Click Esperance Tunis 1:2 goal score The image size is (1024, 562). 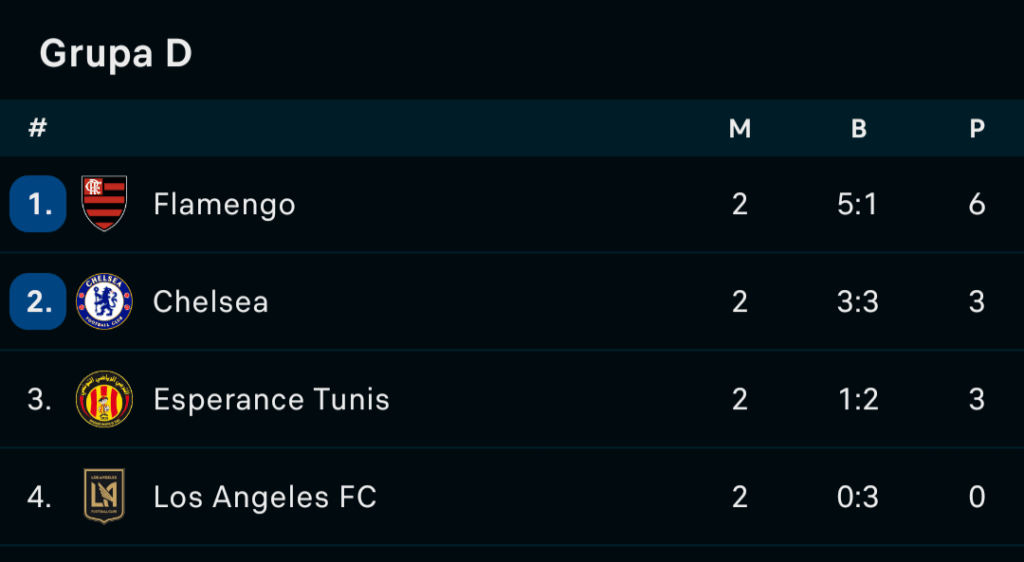(858, 399)
